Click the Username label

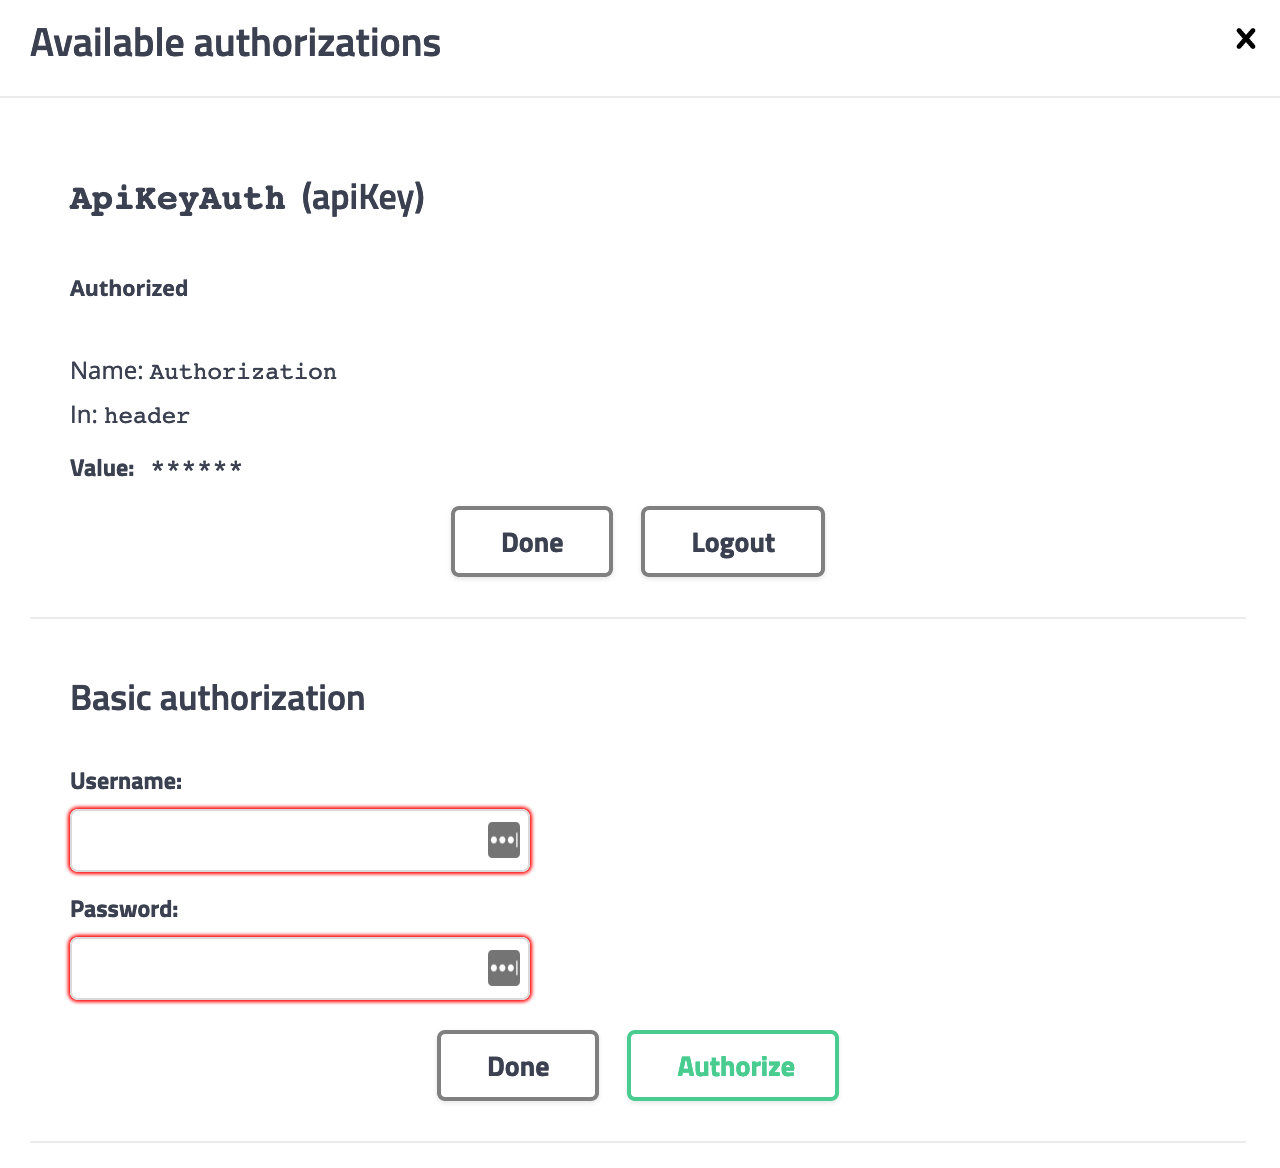[x=125, y=780]
